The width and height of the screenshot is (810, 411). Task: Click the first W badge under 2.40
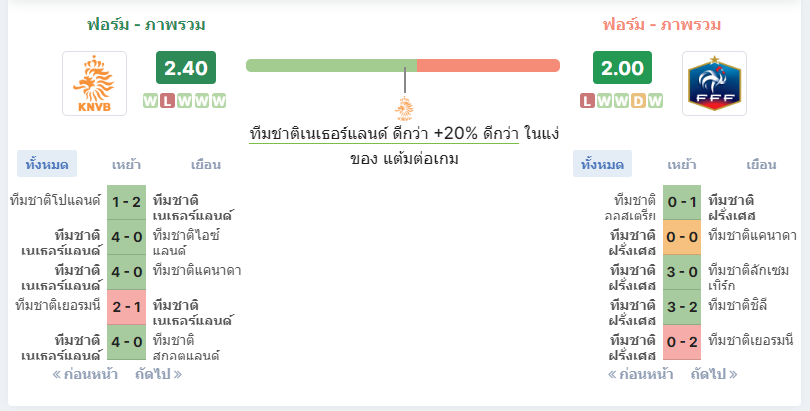click(x=150, y=101)
